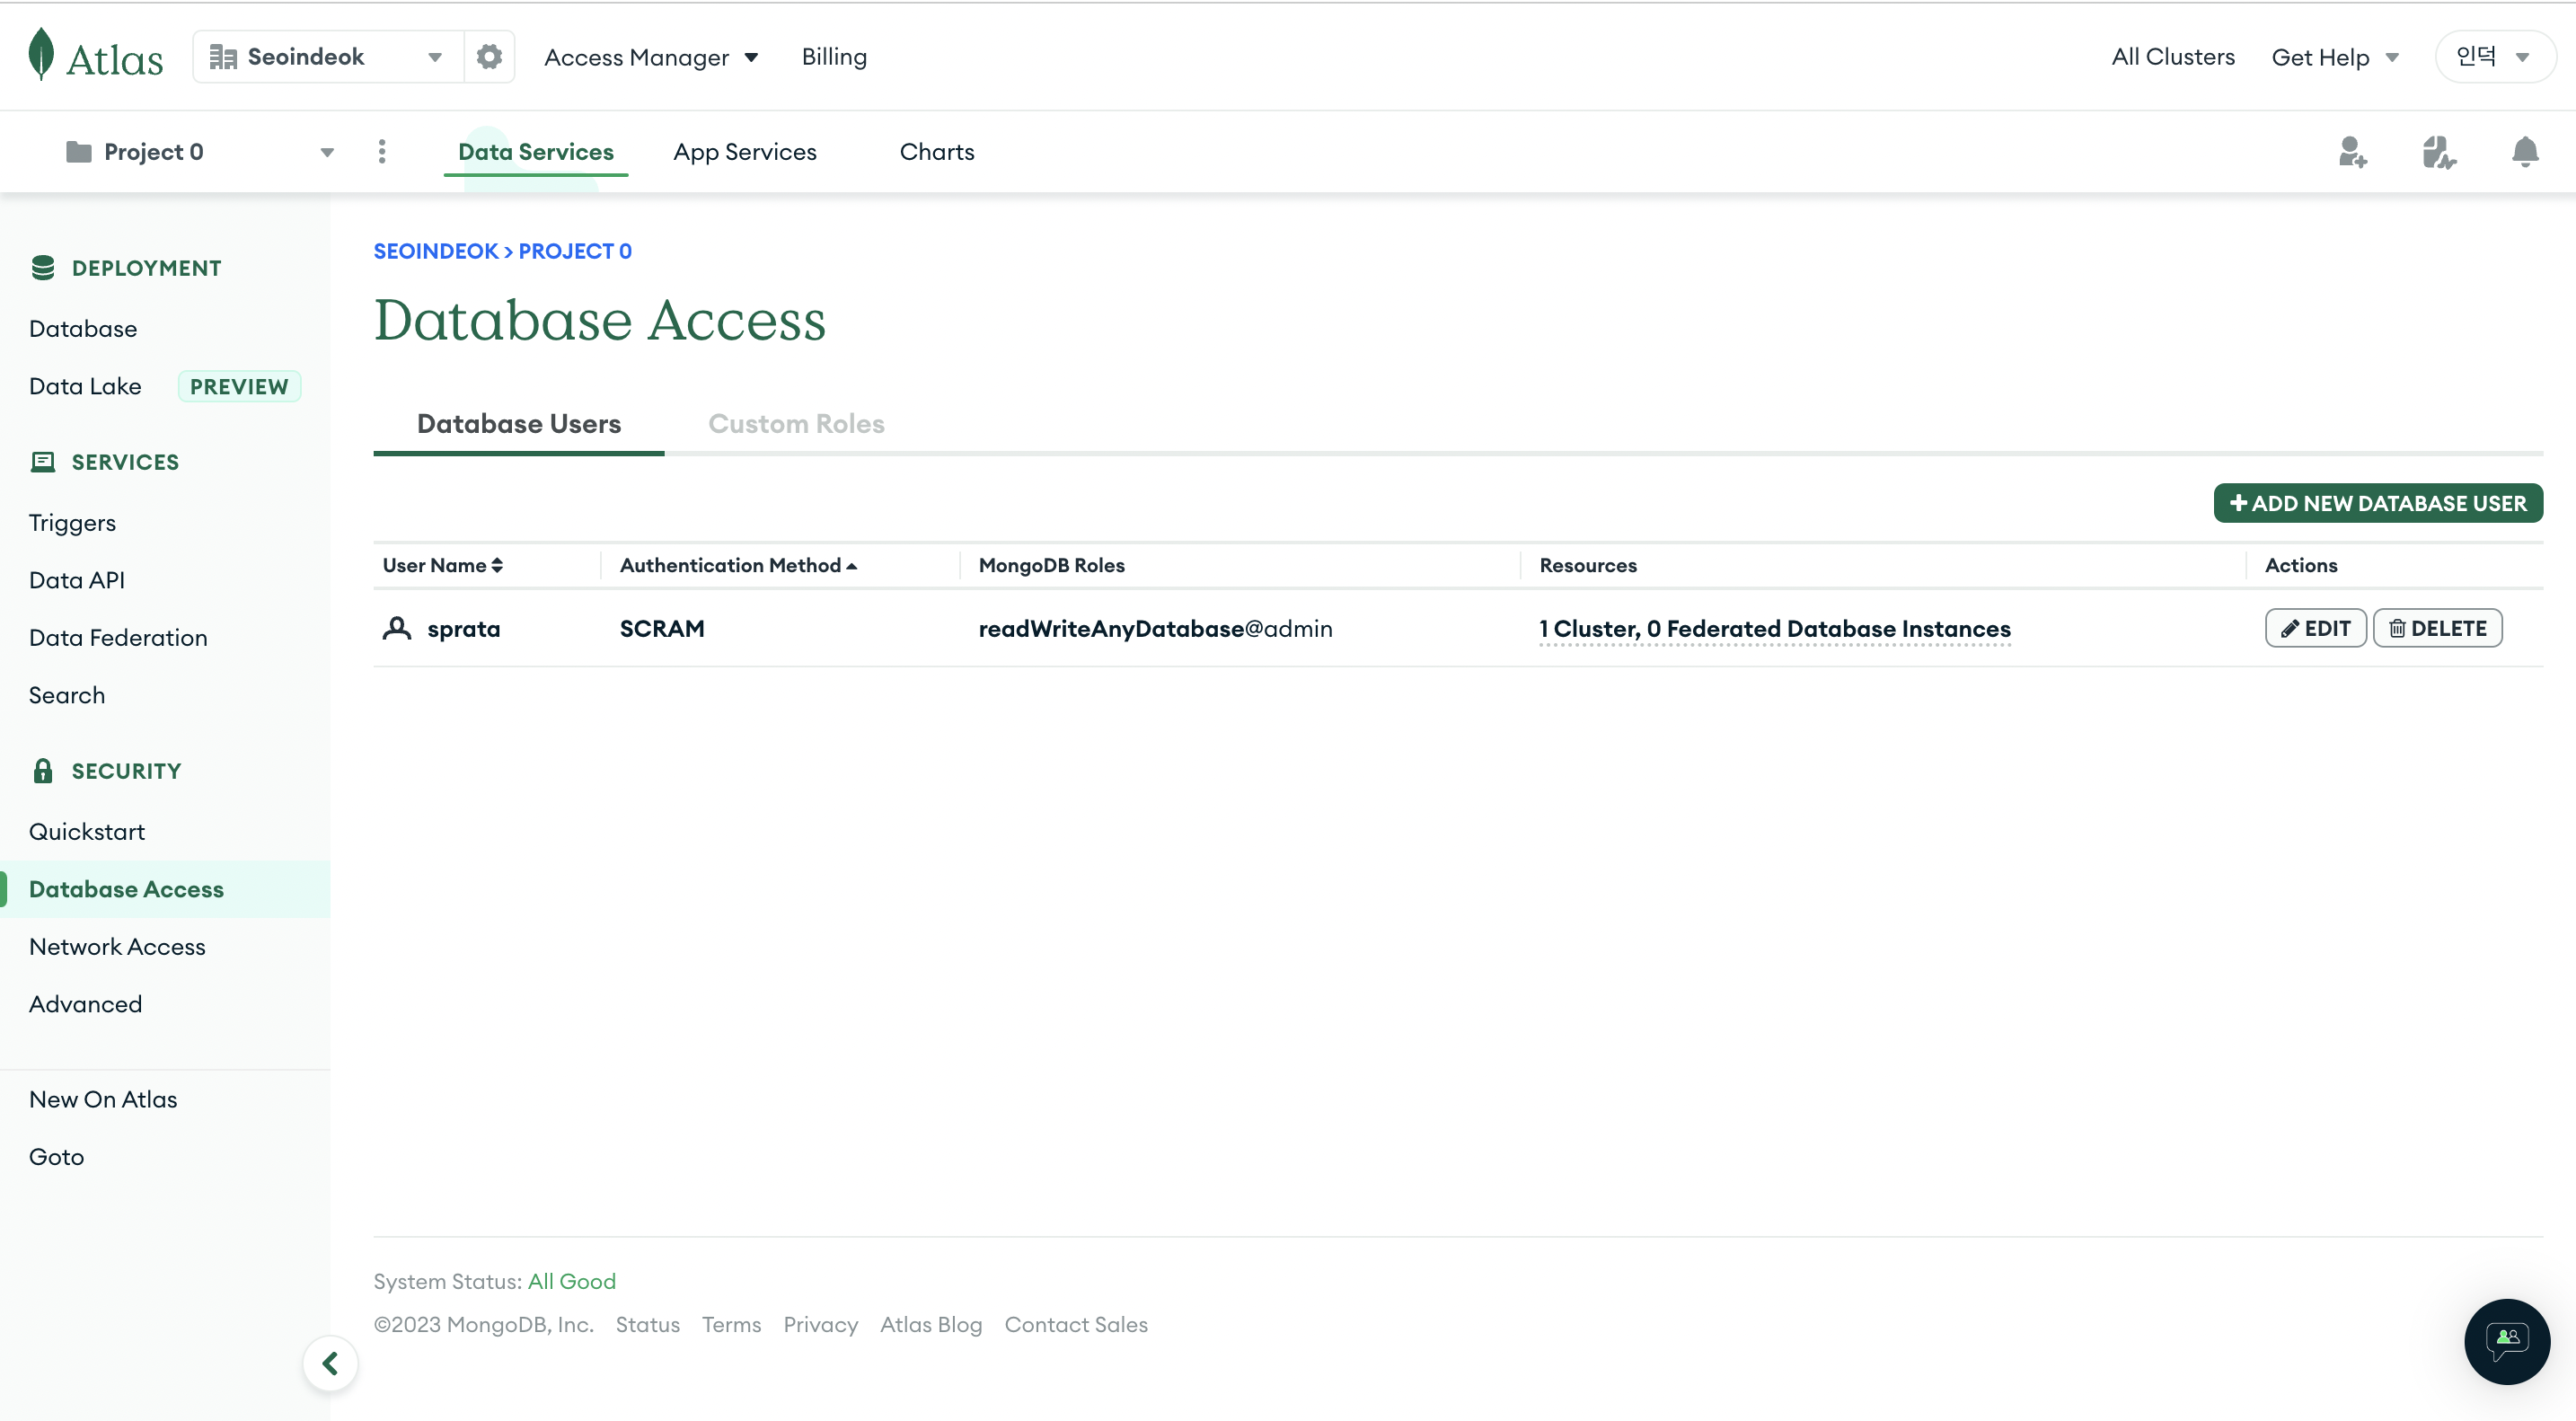Open project options three-dot menu
This screenshot has width=2576, height=1421.
coord(382,151)
